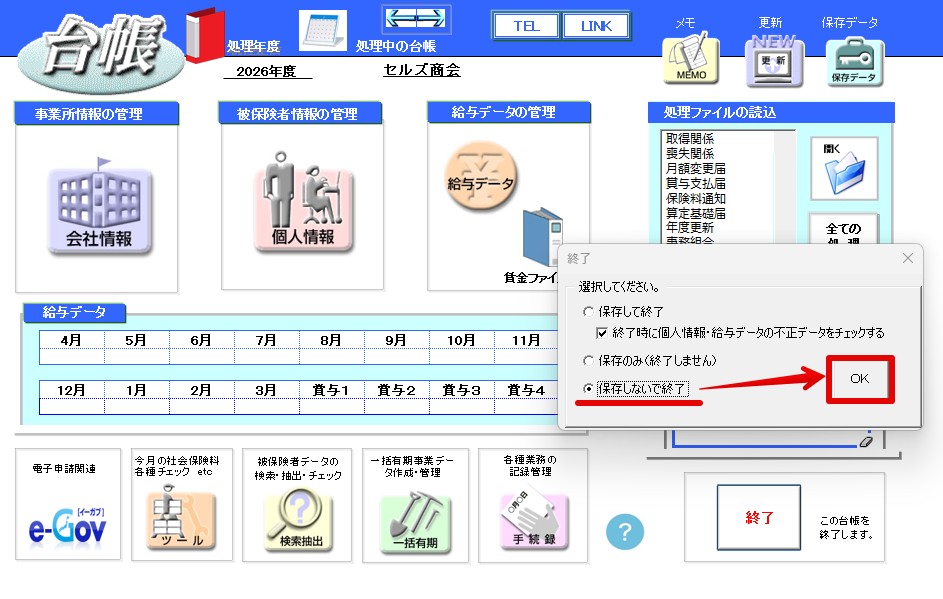
Task: Open the 手続録 procedure record icon
Action: point(533,520)
